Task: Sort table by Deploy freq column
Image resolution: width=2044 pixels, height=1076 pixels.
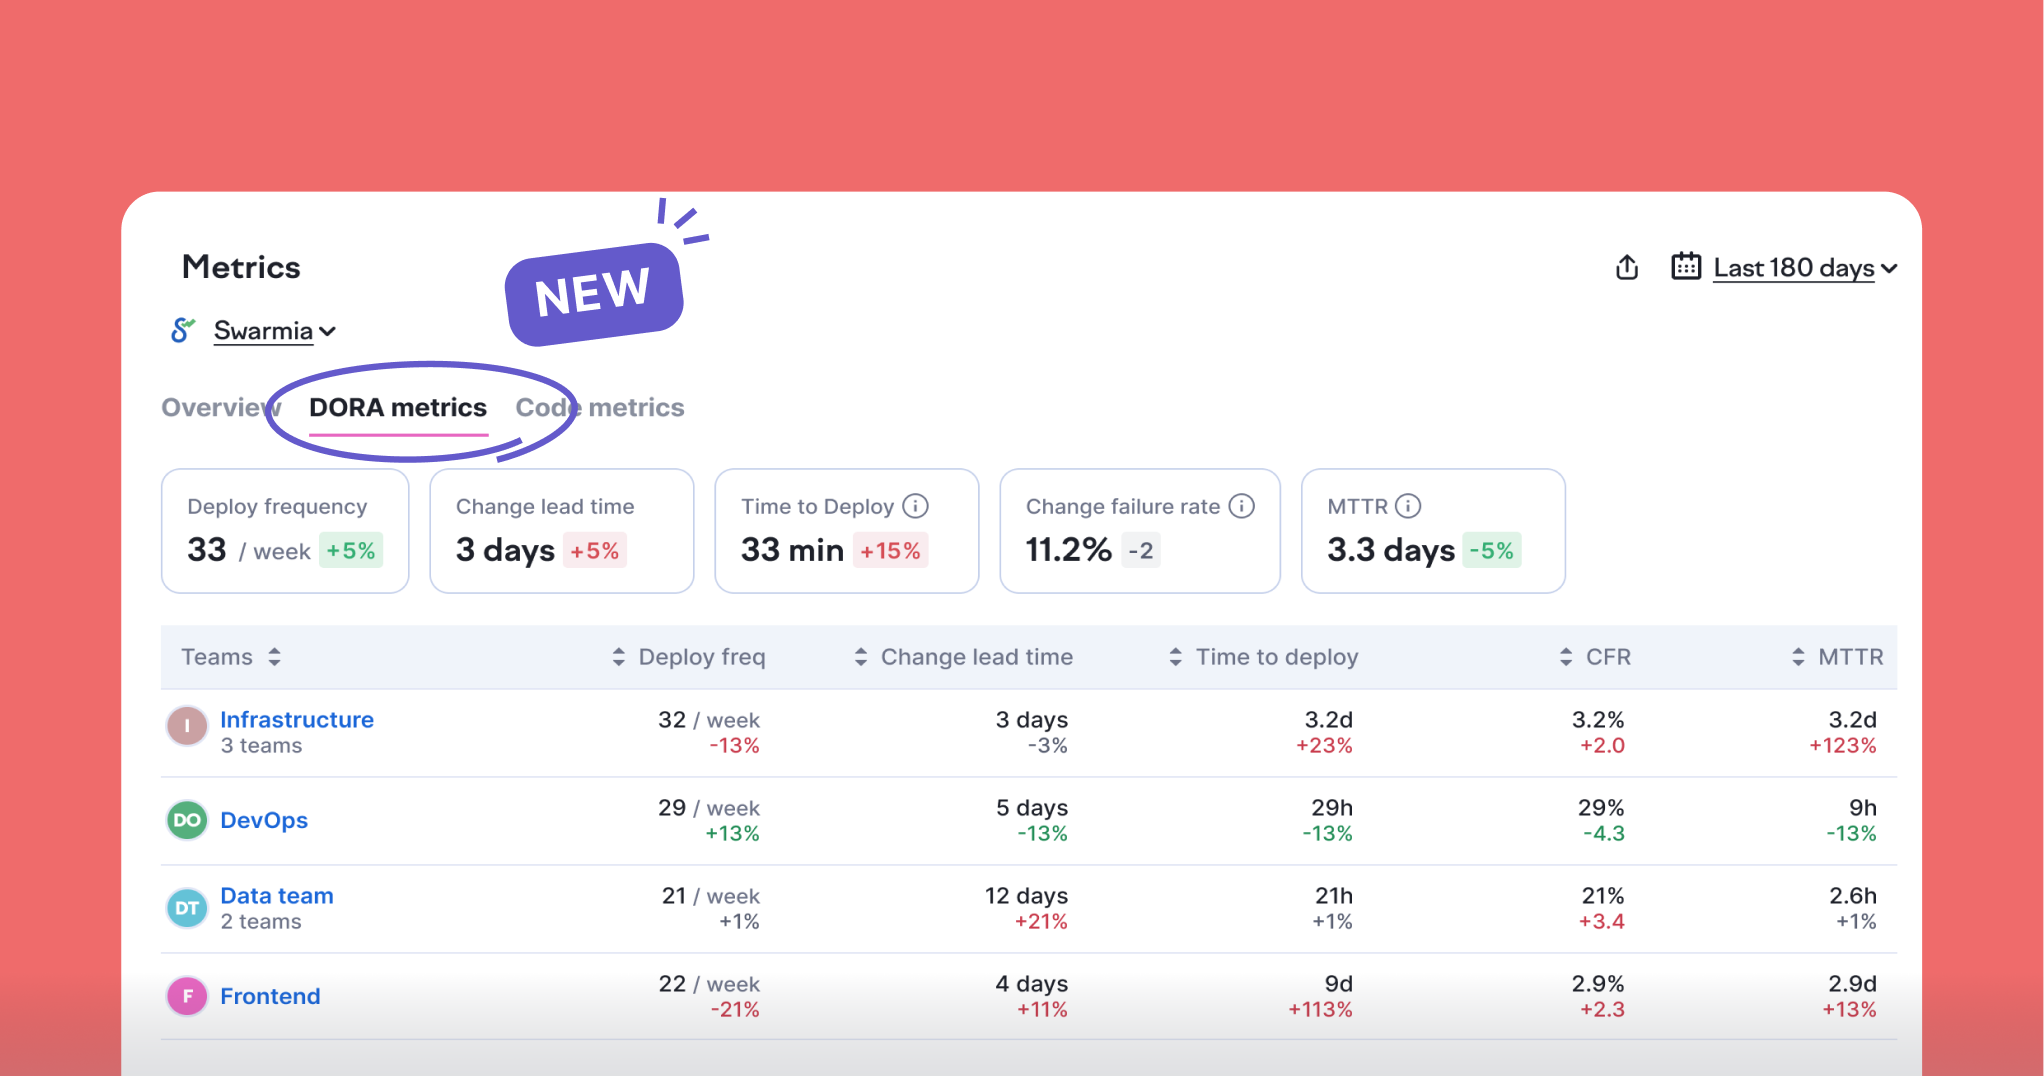Action: pos(619,657)
